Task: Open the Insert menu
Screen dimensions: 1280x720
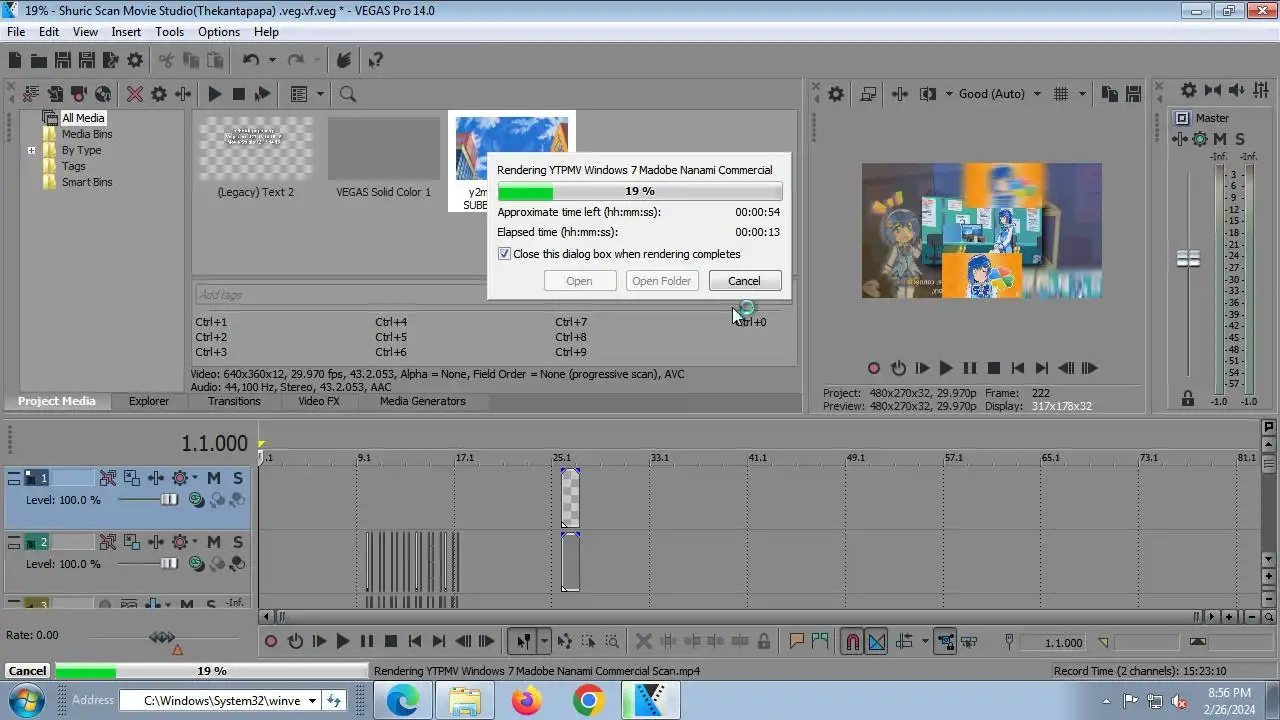Action: tap(126, 32)
